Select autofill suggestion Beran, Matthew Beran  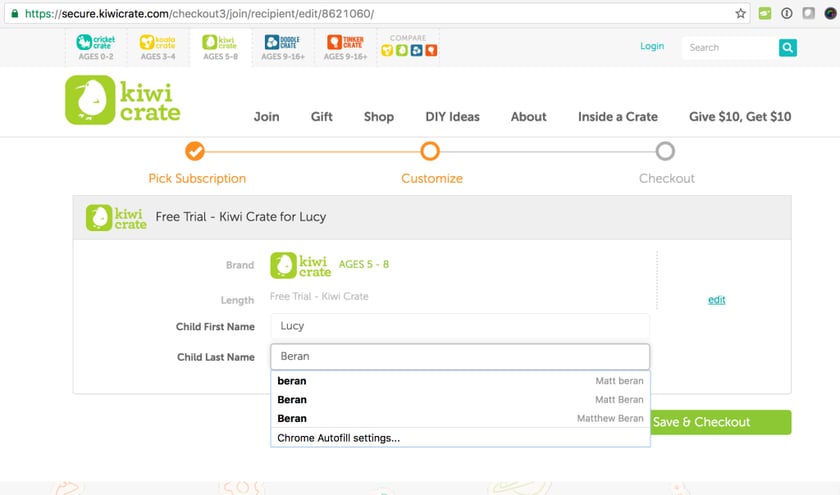coord(460,418)
